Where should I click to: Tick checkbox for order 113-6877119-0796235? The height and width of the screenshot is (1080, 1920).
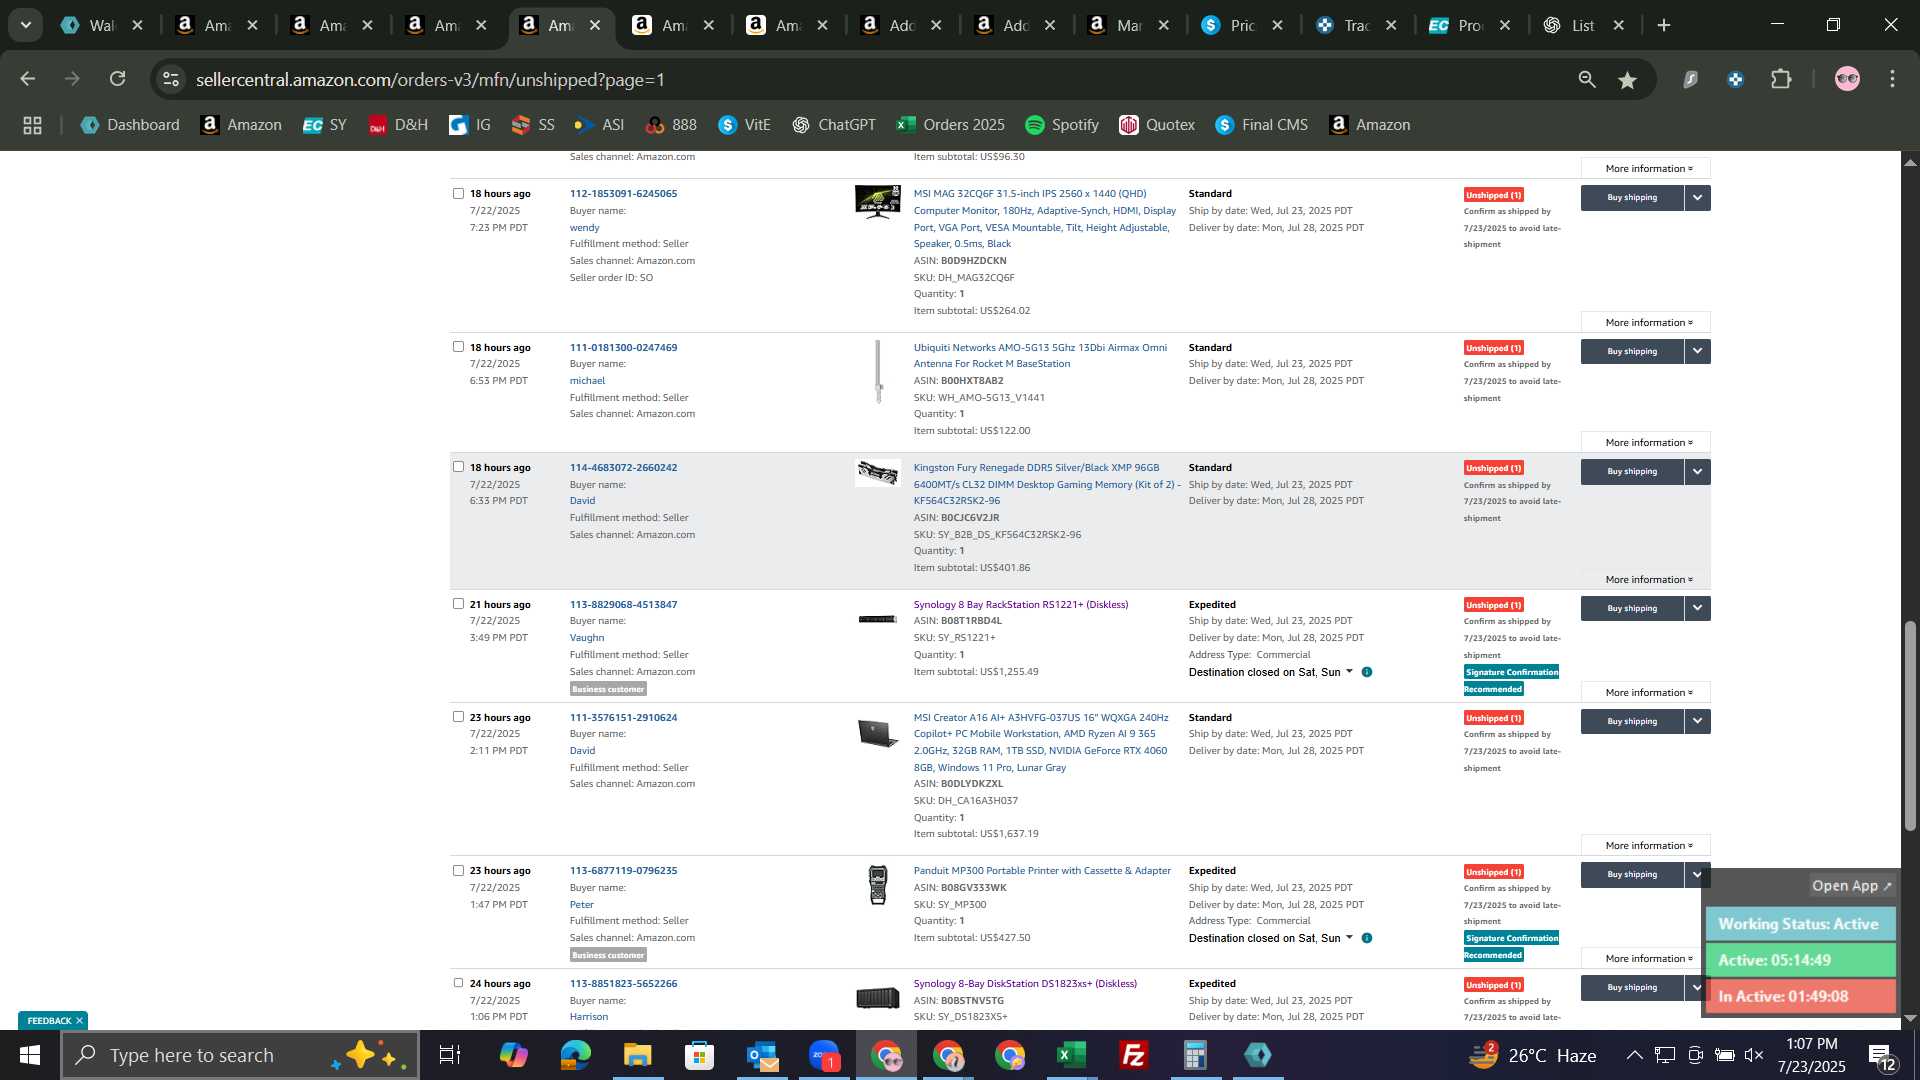[x=458, y=870]
